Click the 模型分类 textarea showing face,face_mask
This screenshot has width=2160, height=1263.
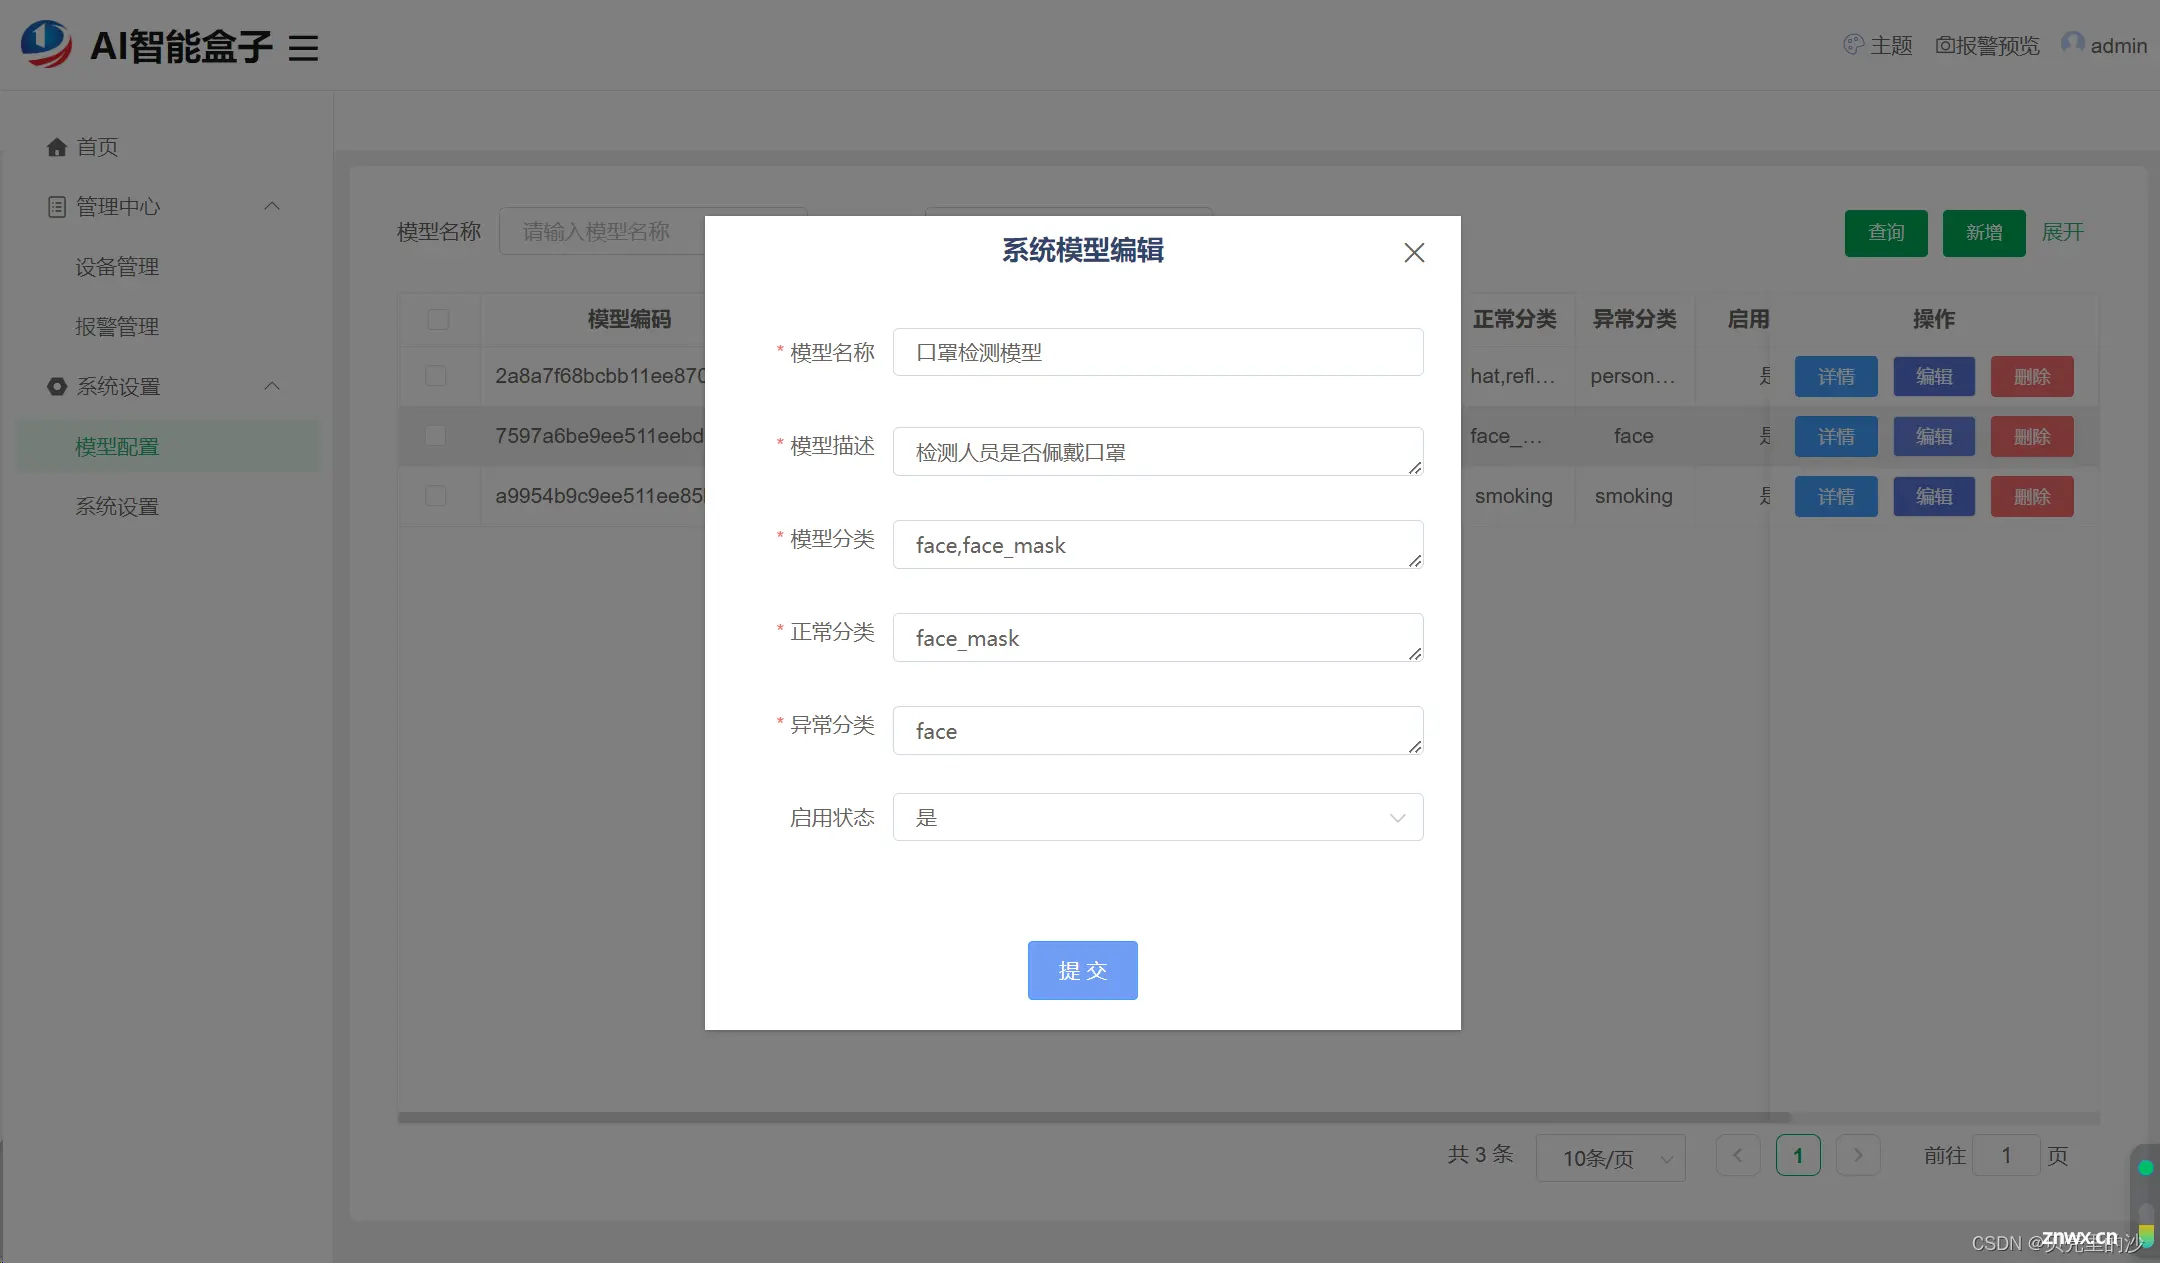pyautogui.click(x=1158, y=545)
